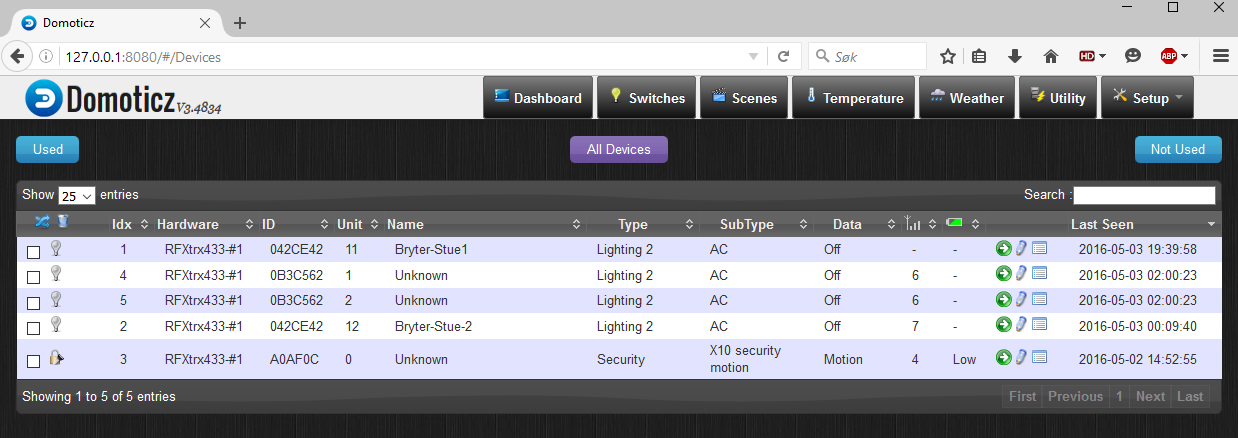Viewport: 1238px width, 438px height.
Task: Reload the page with the refresh icon
Action: pyautogui.click(x=784, y=57)
